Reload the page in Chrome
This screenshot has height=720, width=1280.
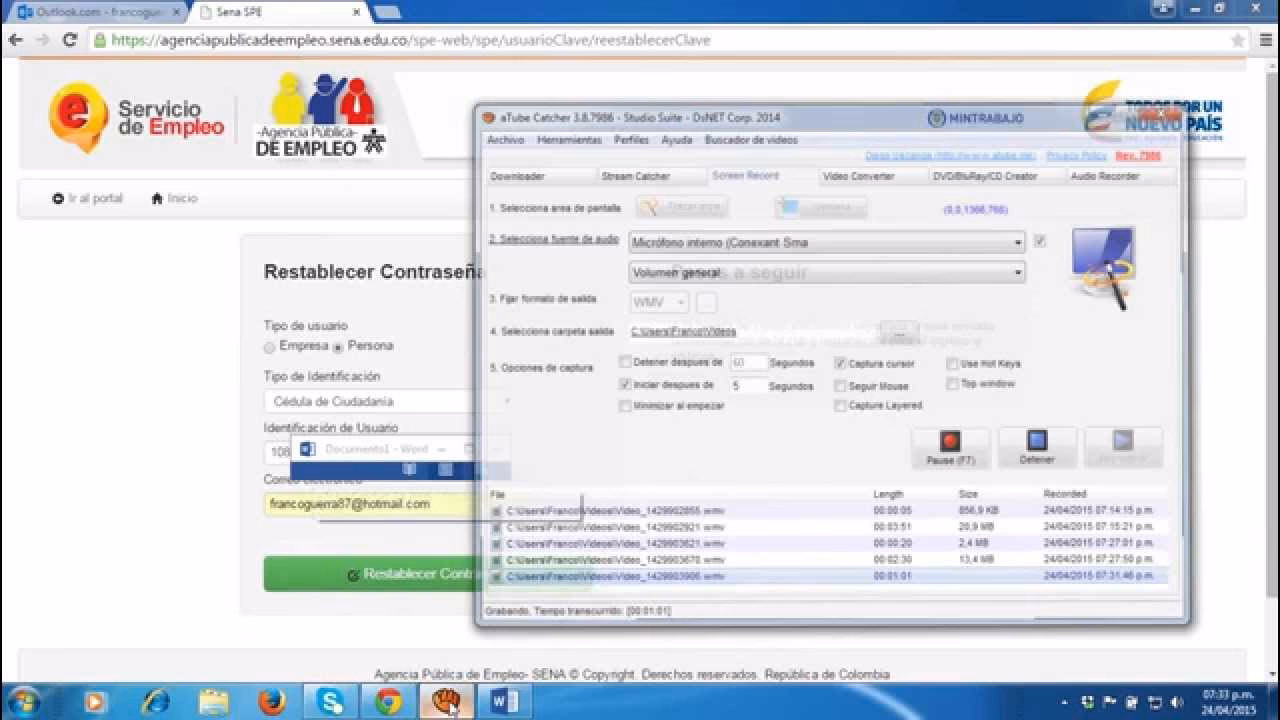(69, 40)
